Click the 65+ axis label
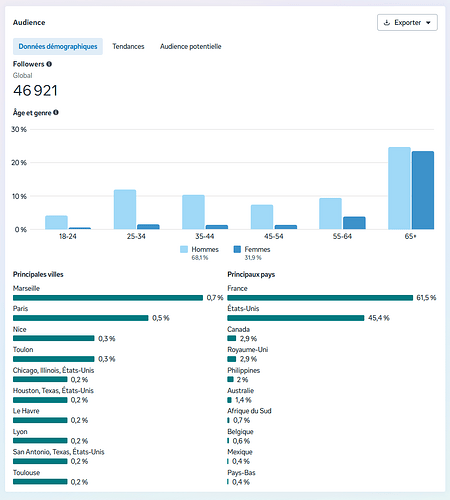This screenshot has width=450, height=500. pos(411,236)
